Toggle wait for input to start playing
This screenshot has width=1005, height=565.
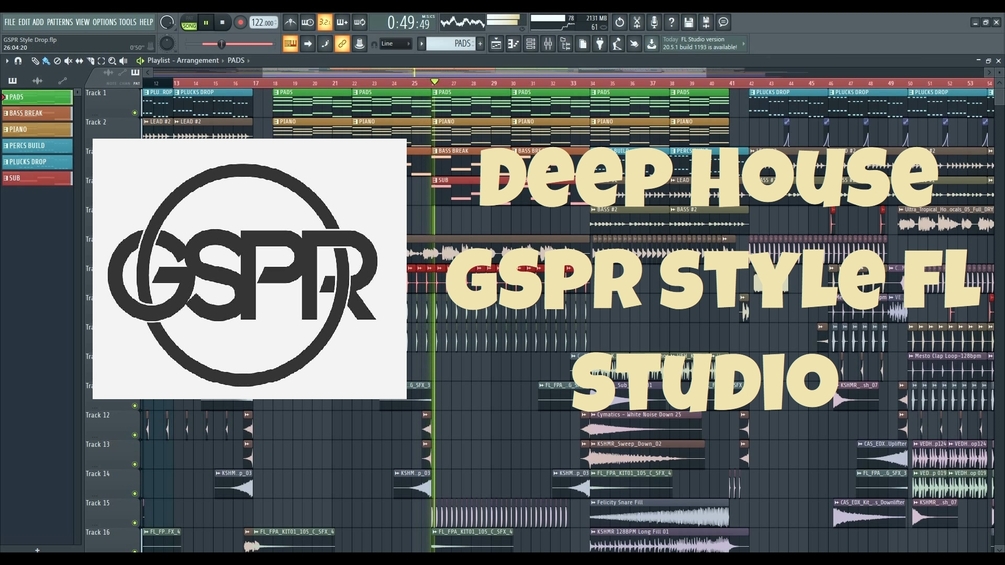pyautogui.click(x=308, y=22)
